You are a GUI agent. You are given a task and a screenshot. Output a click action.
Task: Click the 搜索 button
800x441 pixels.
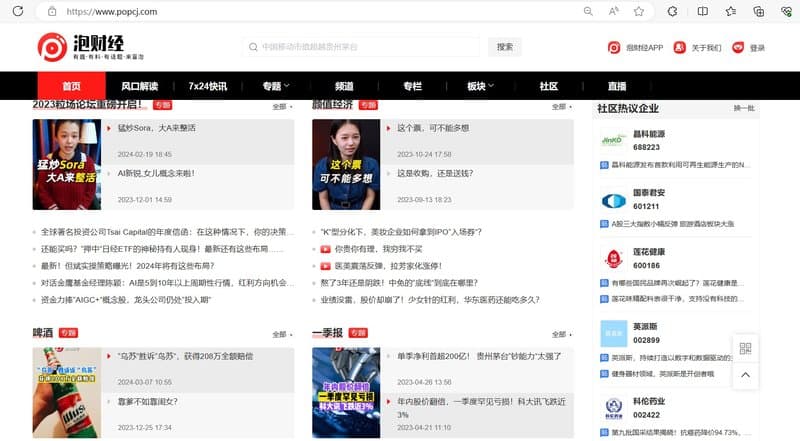(x=505, y=47)
